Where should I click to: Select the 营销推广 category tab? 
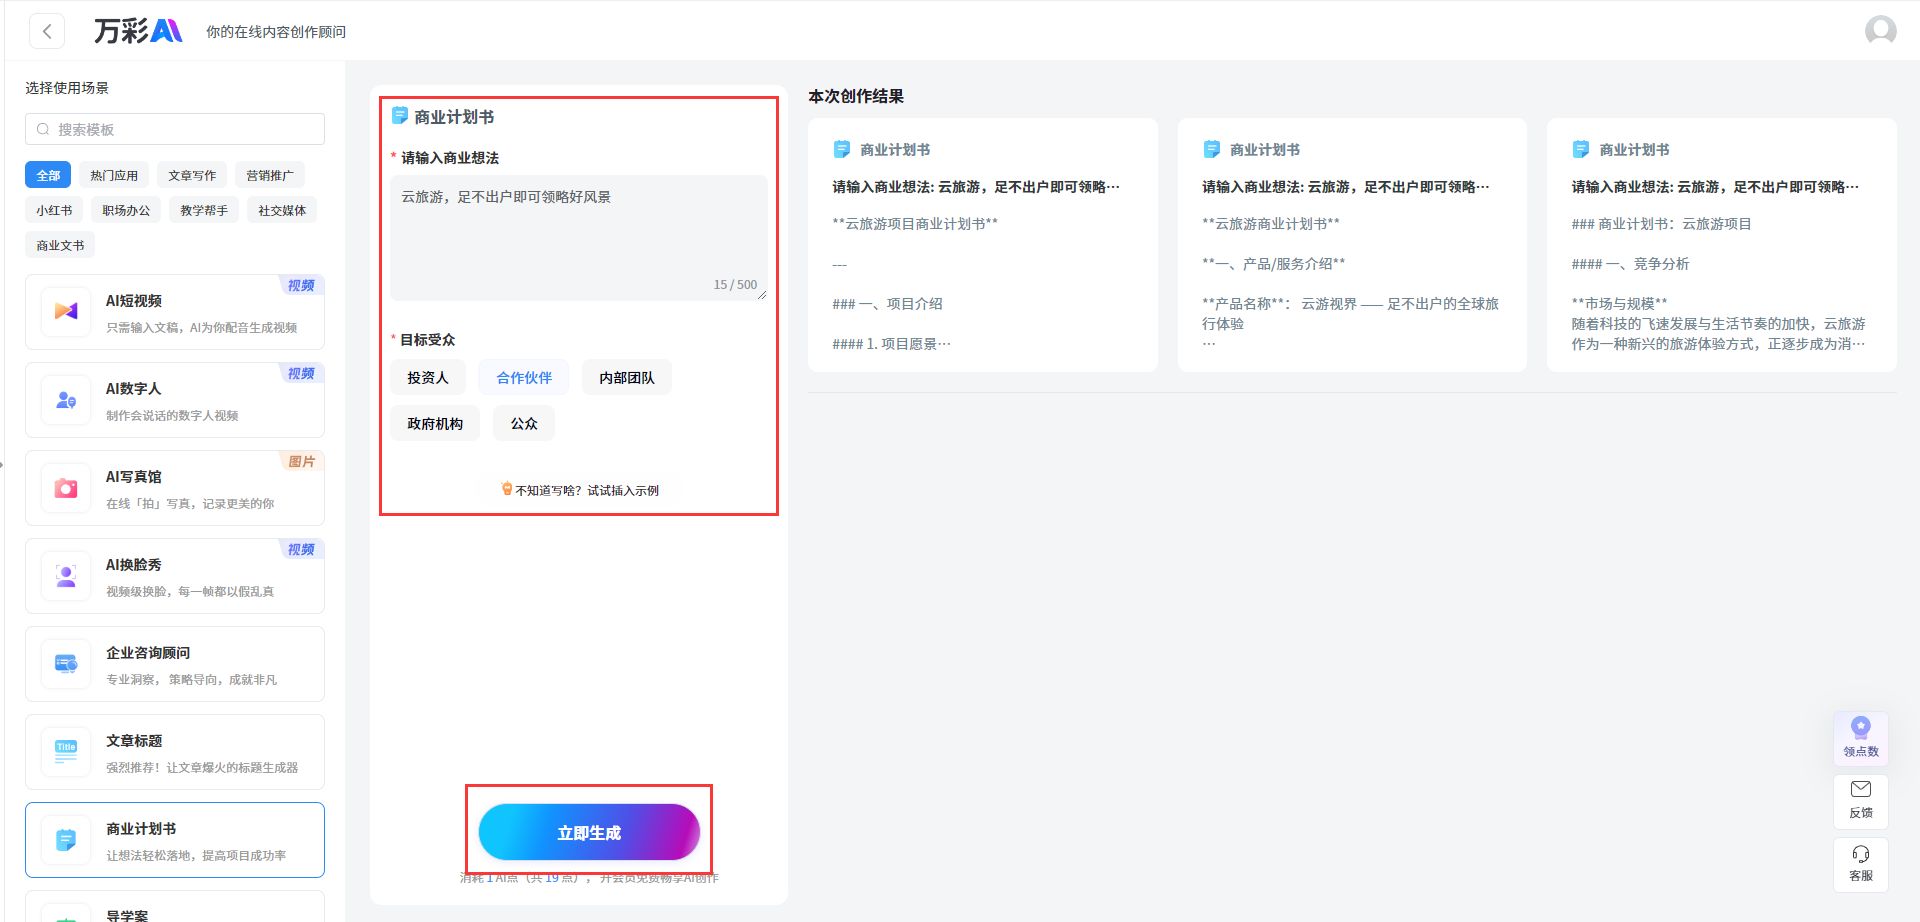(x=270, y=175)
